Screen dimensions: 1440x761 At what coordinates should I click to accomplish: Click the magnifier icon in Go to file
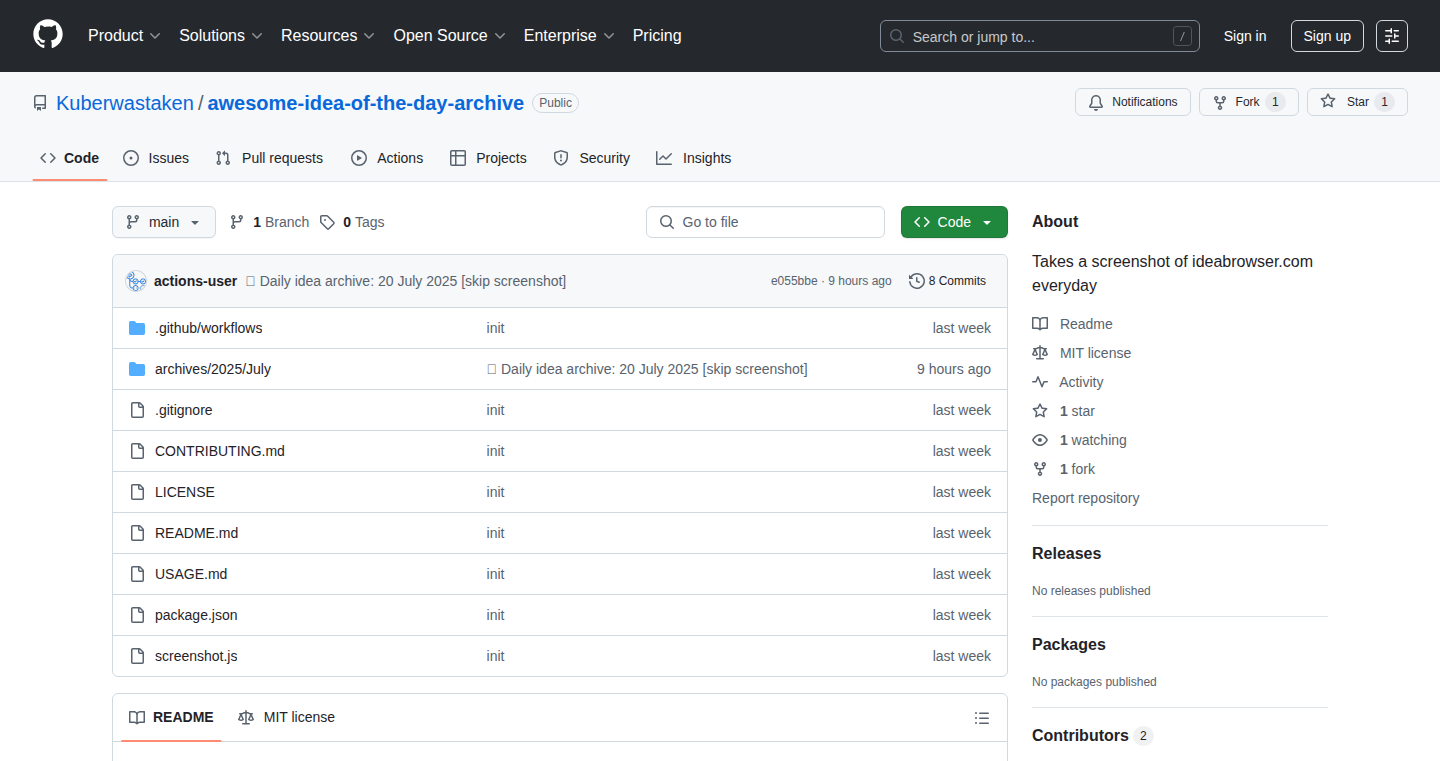click(666, 222)
